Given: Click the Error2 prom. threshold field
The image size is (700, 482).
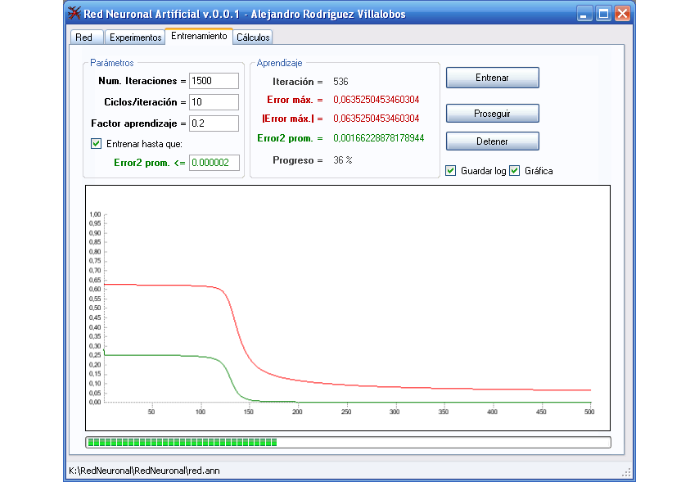Looking at the screenshot, I should 214,162.
